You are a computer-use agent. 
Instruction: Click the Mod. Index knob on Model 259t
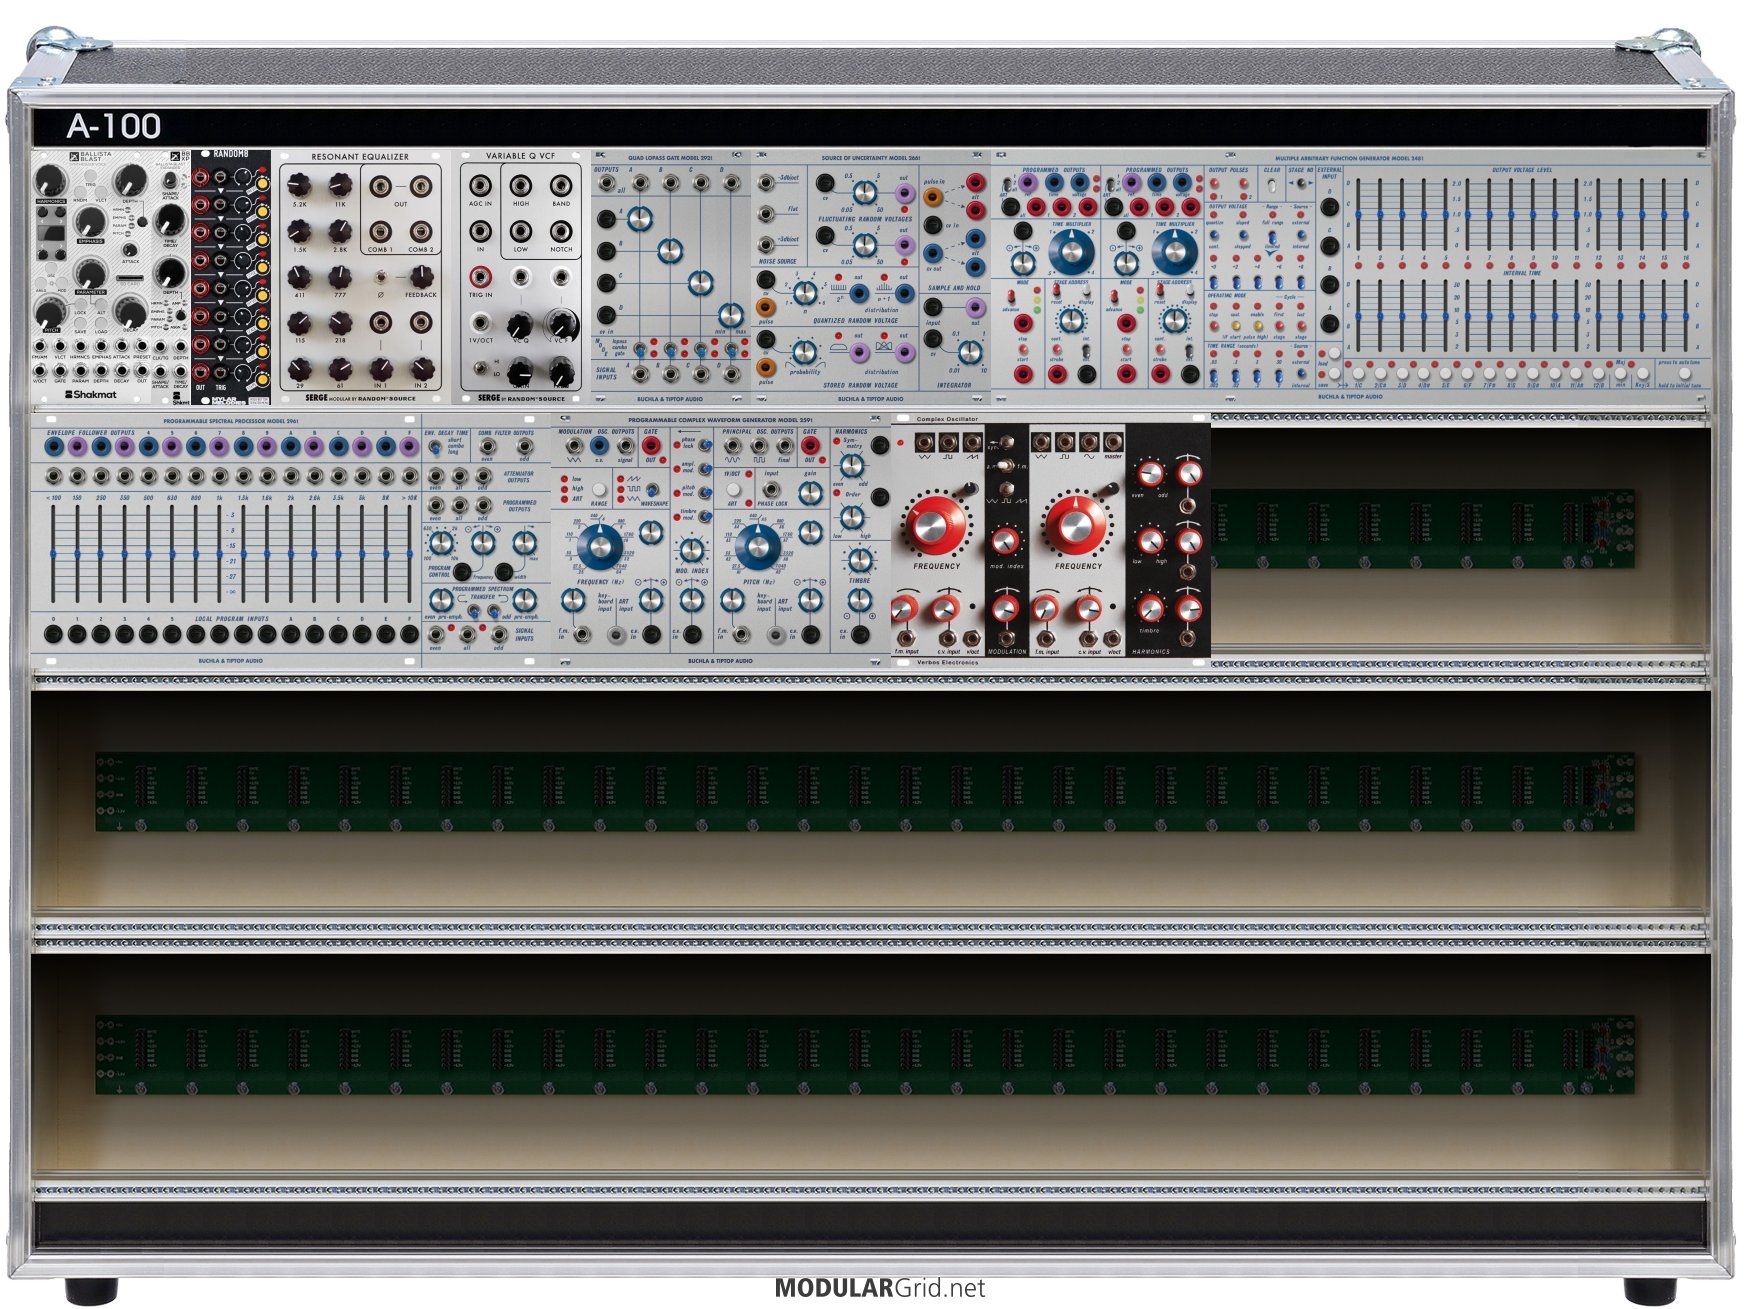pyautogui.click(x=691, y=549)
